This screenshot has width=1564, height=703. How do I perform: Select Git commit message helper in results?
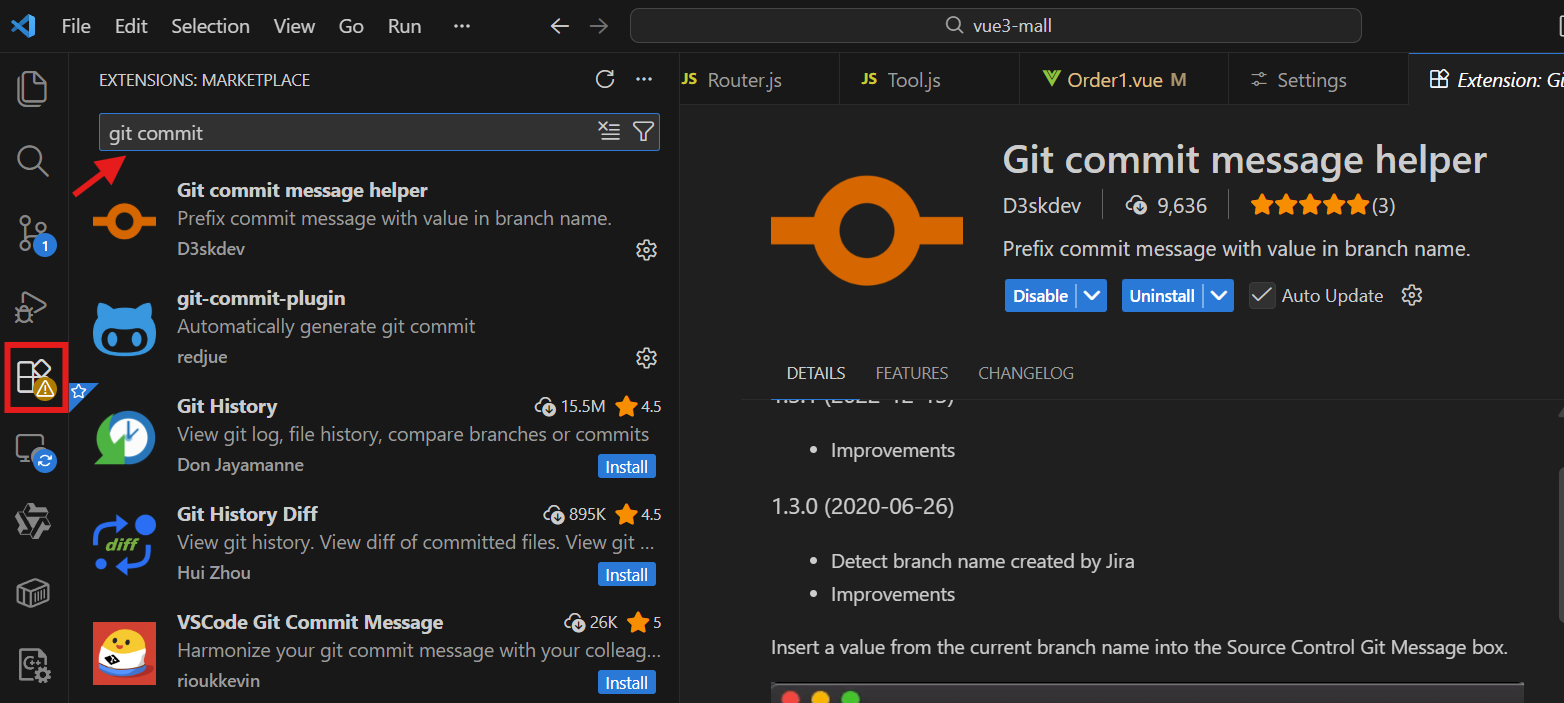[x=374, y=220]
